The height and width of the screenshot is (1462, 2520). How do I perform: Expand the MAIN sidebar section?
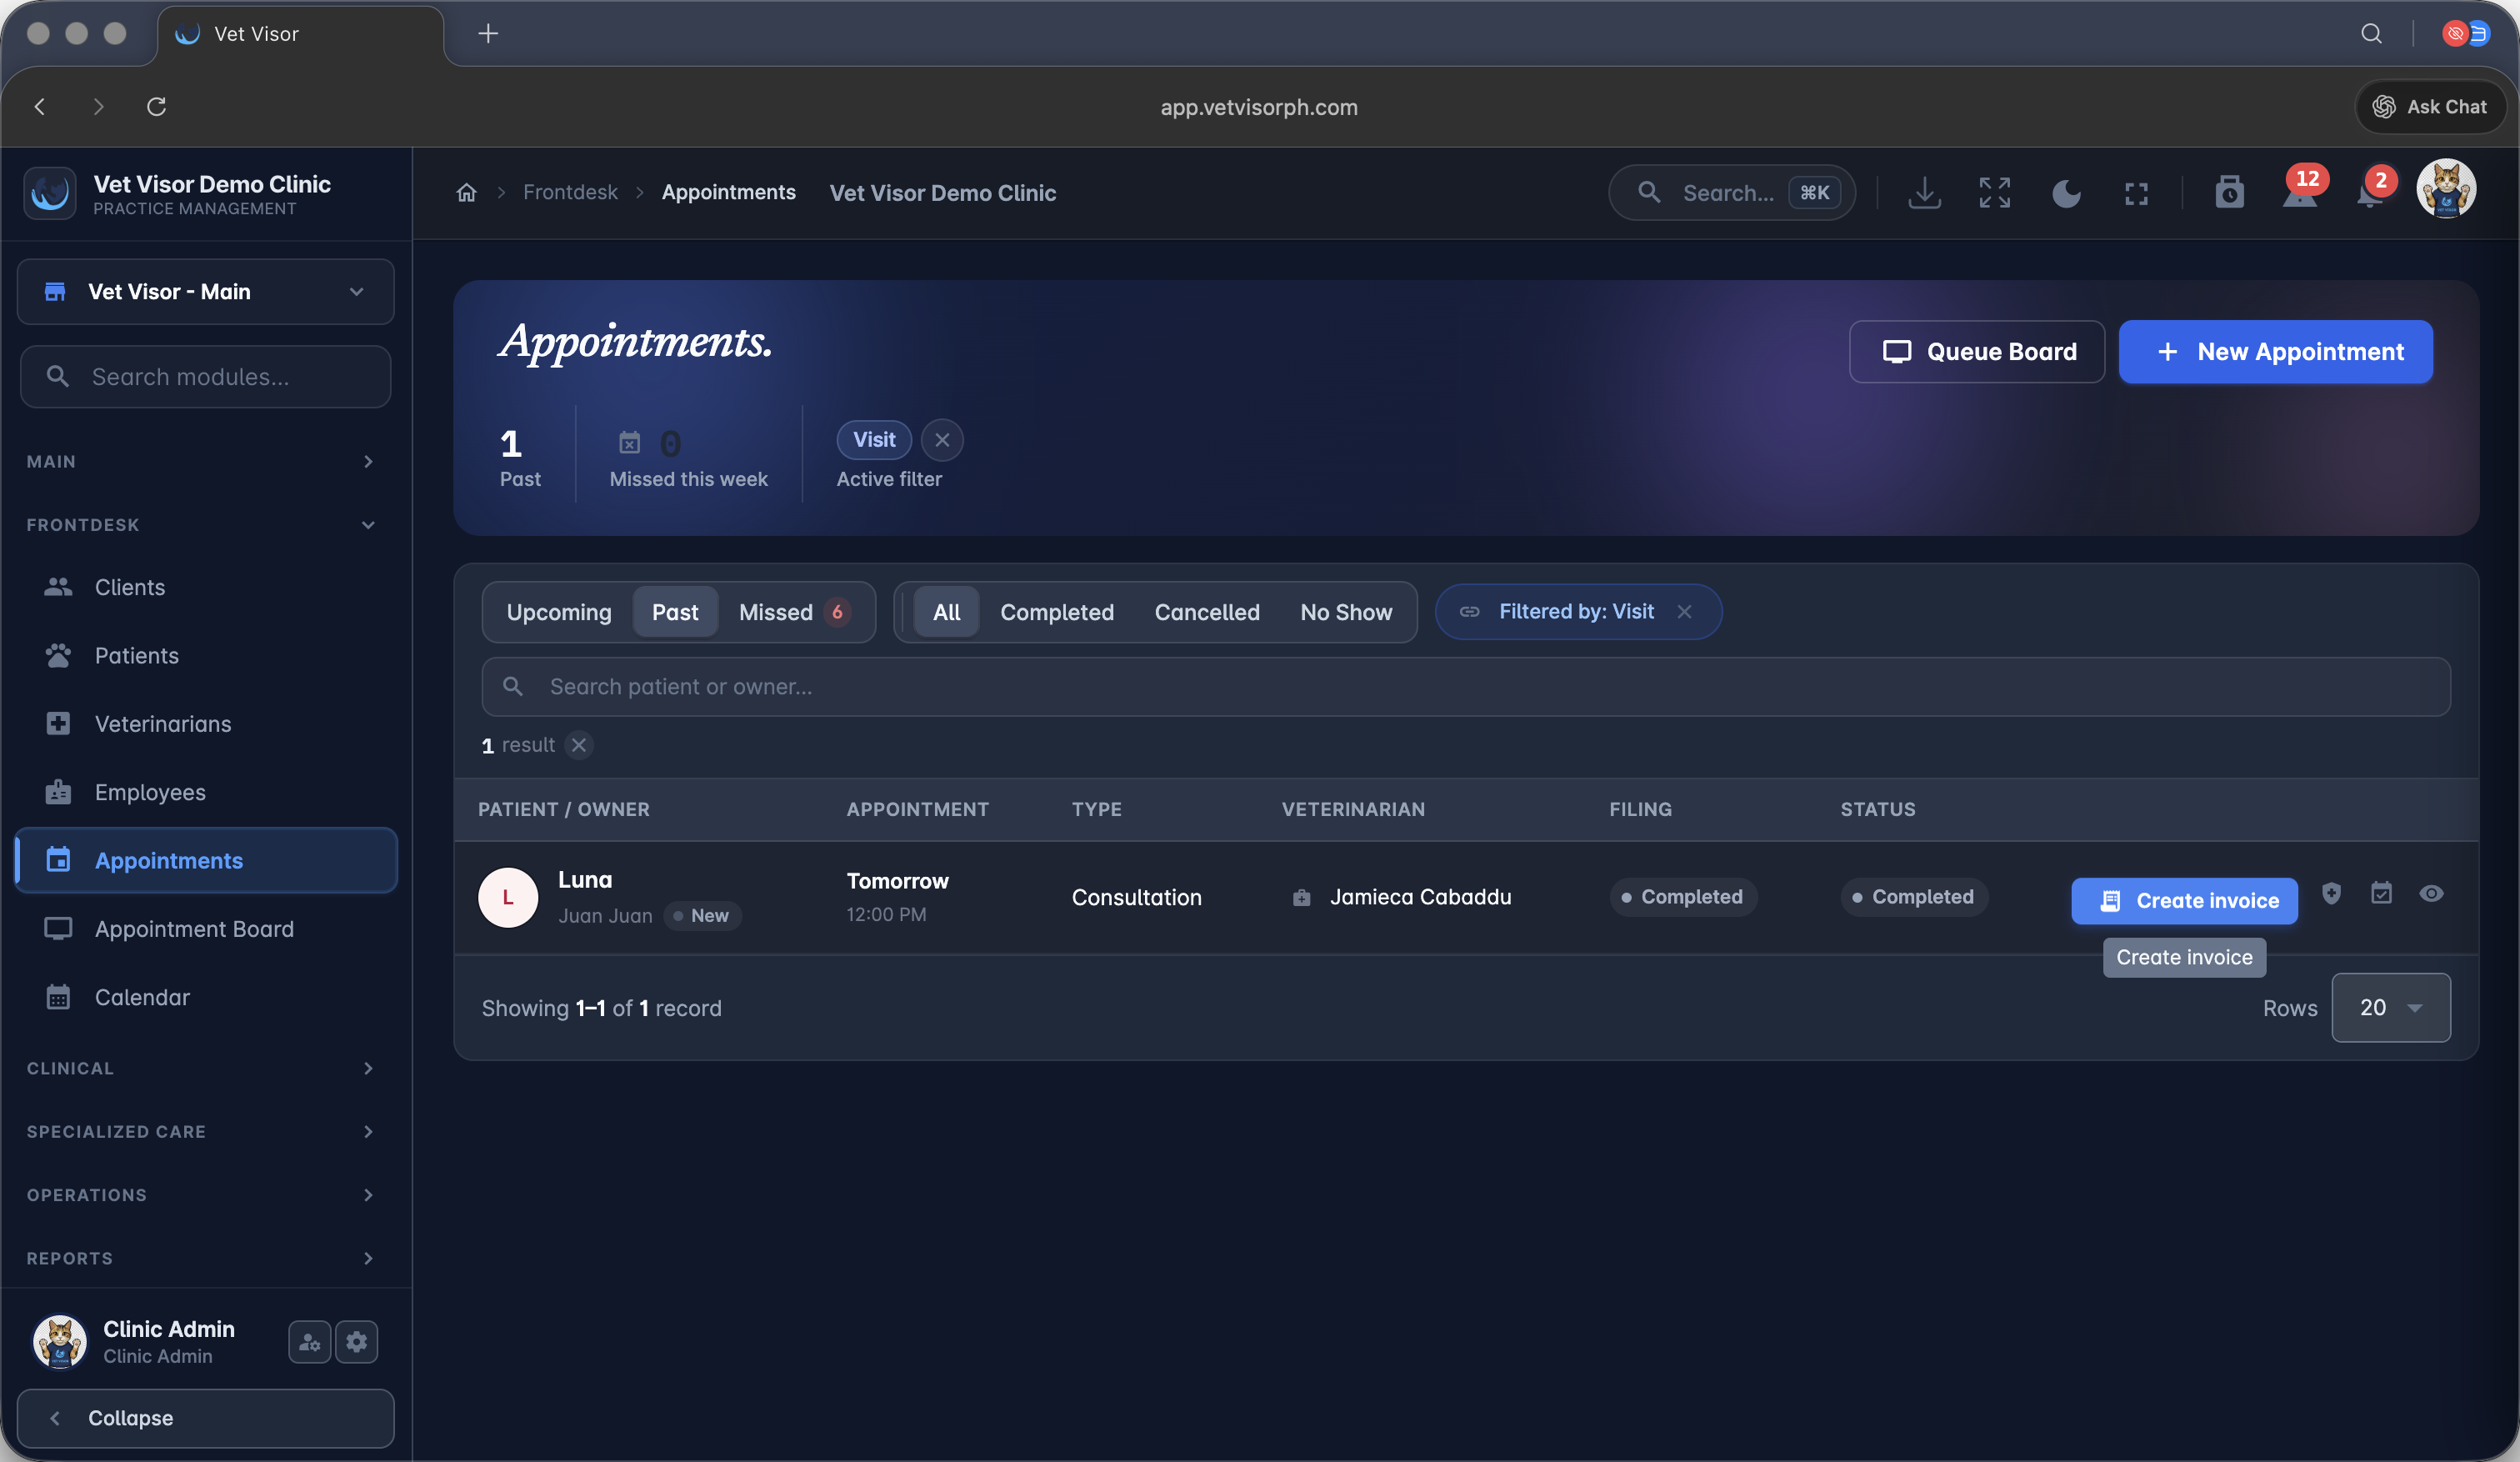(x=200, y=462)
